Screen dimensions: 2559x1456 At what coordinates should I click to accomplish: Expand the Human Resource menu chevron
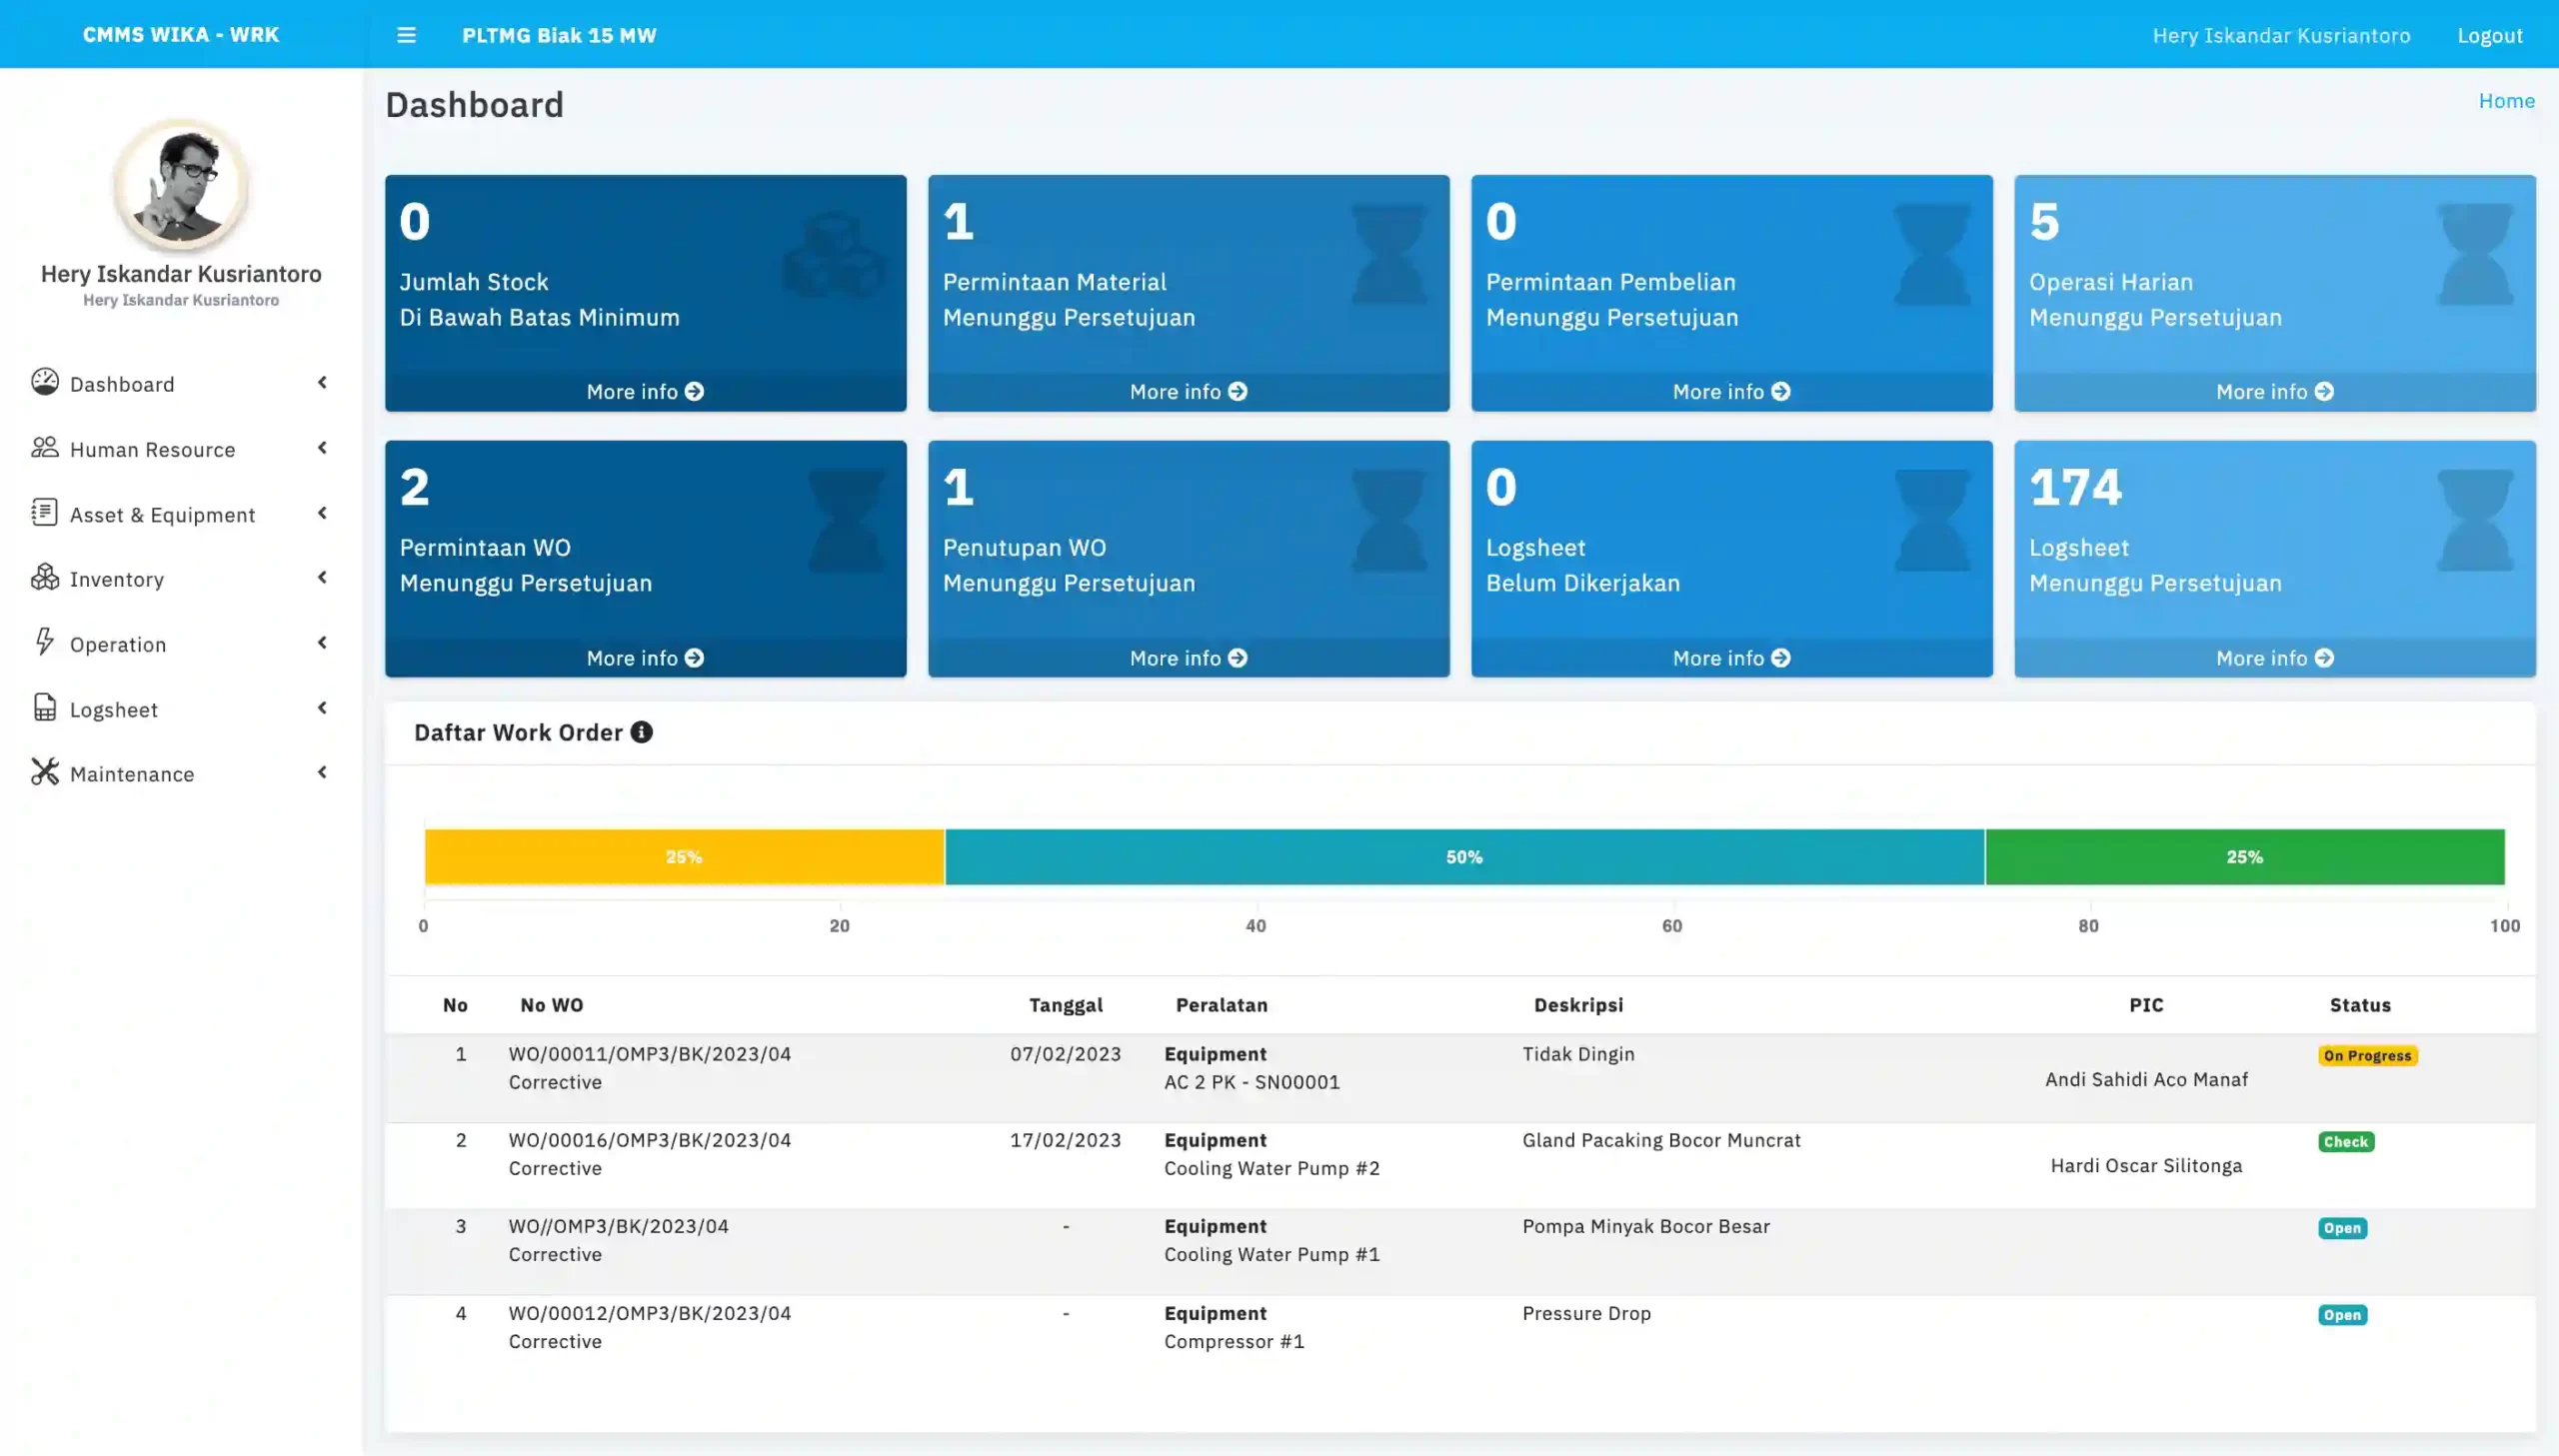(x=322, y=448)
